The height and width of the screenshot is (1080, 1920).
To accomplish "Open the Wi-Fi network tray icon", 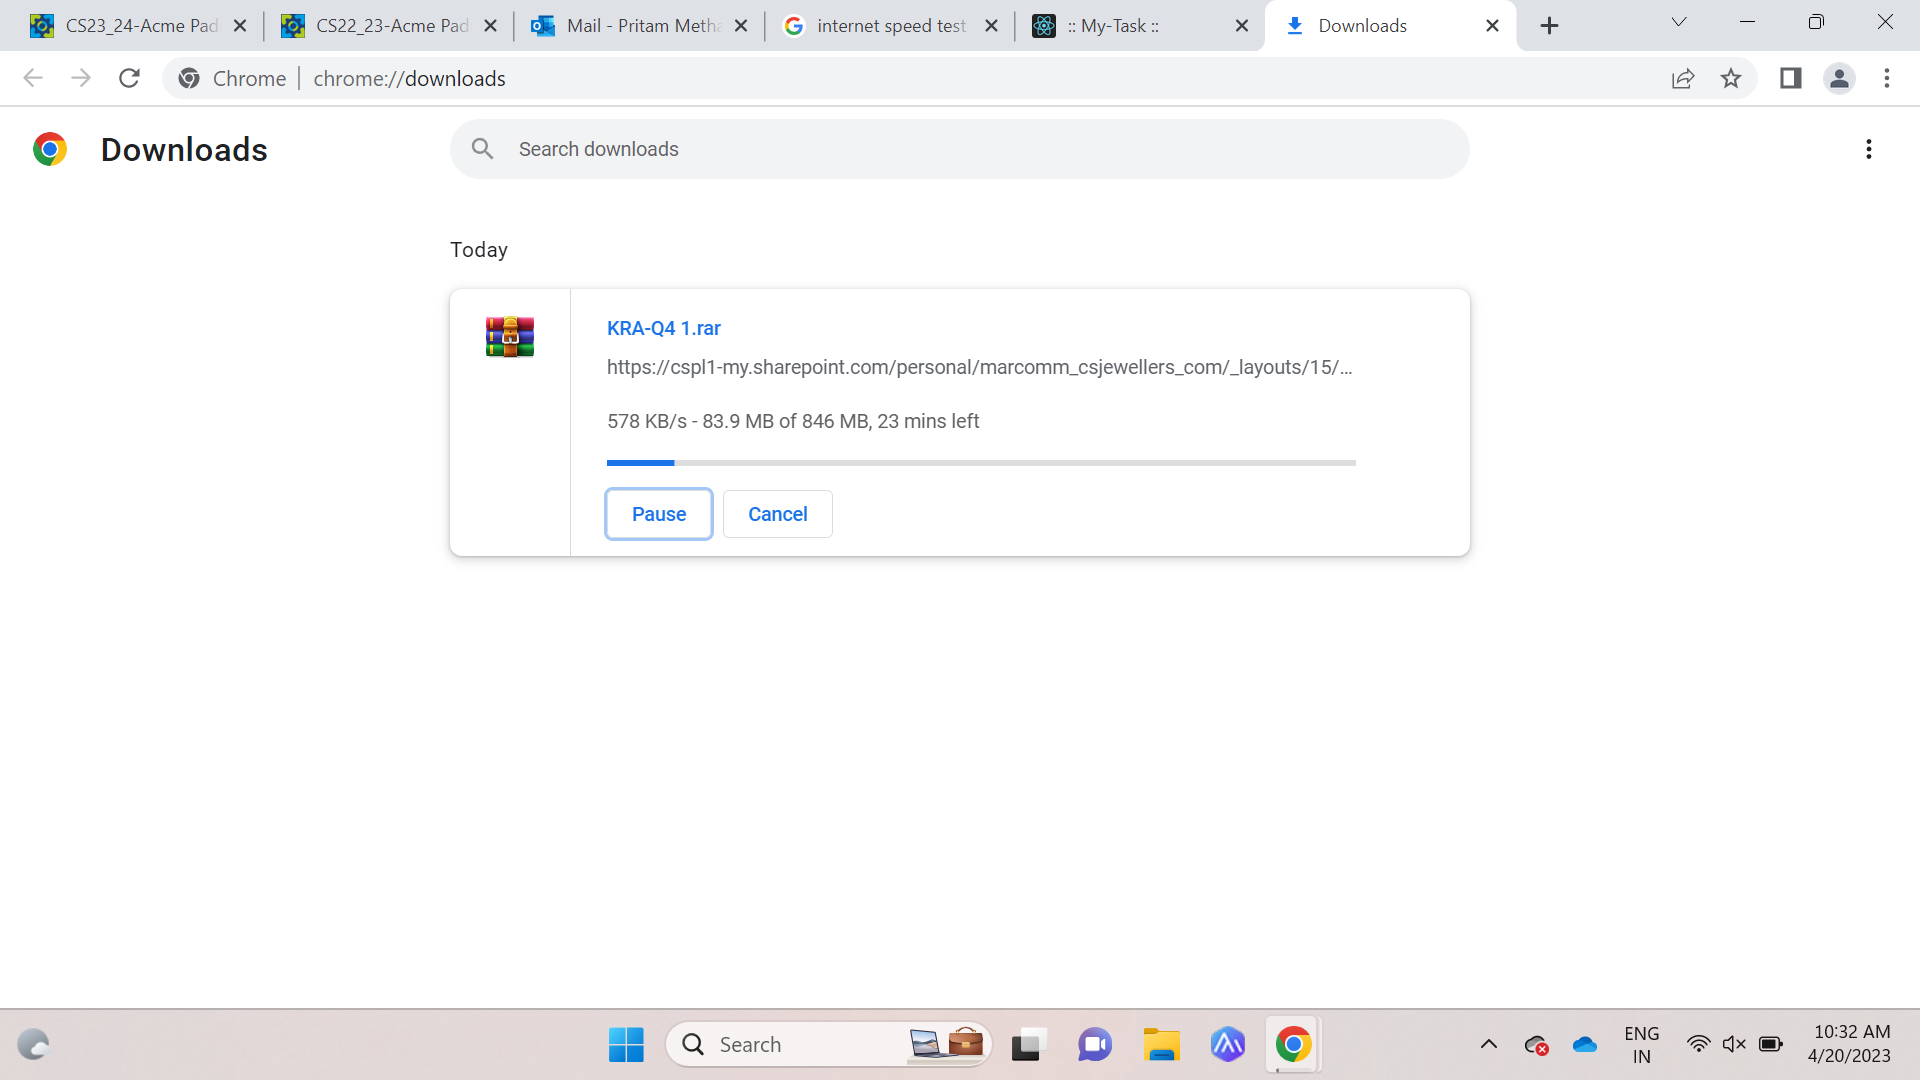I will tap(1698, 1045).
